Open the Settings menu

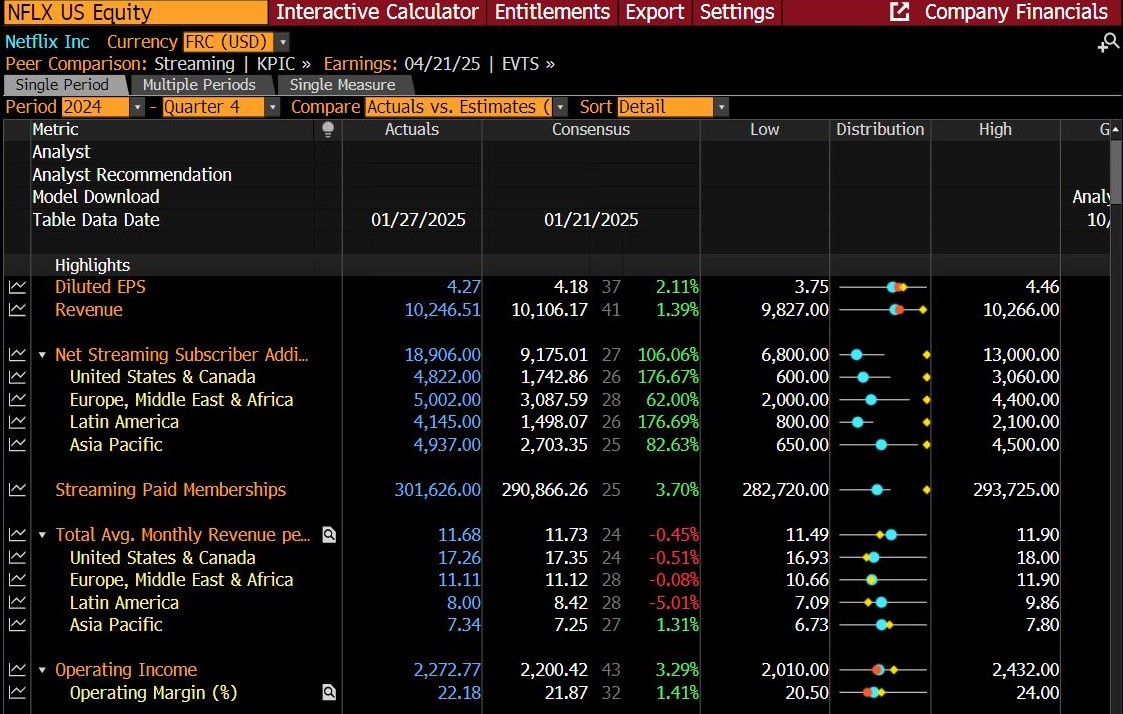737,13
